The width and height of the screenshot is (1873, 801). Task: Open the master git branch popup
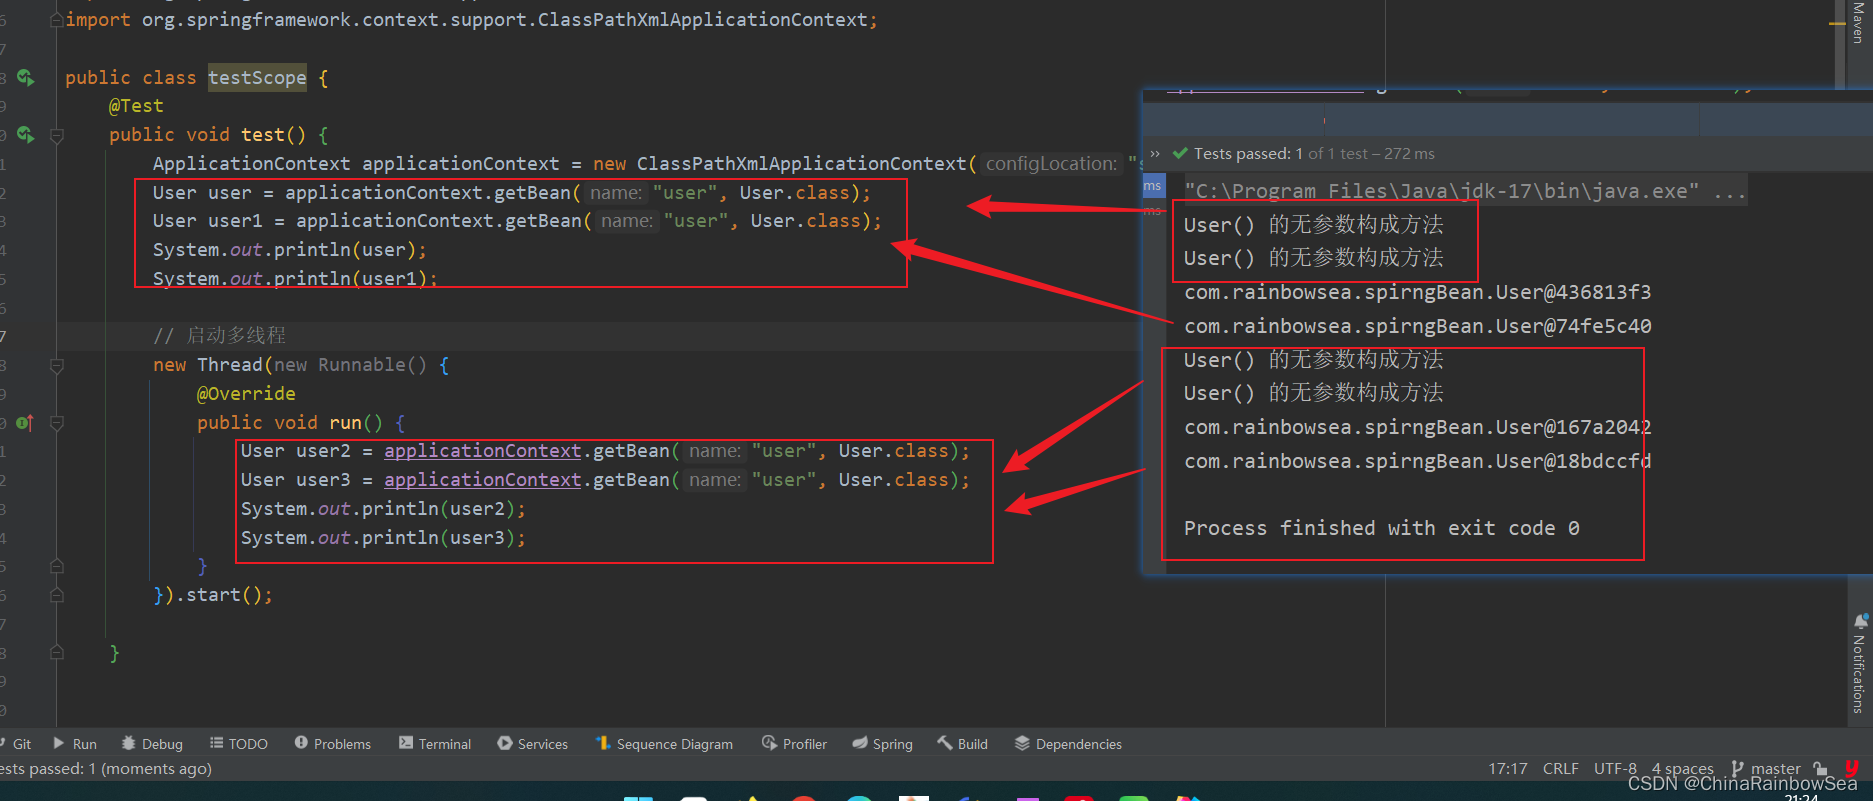(1766, 769)
